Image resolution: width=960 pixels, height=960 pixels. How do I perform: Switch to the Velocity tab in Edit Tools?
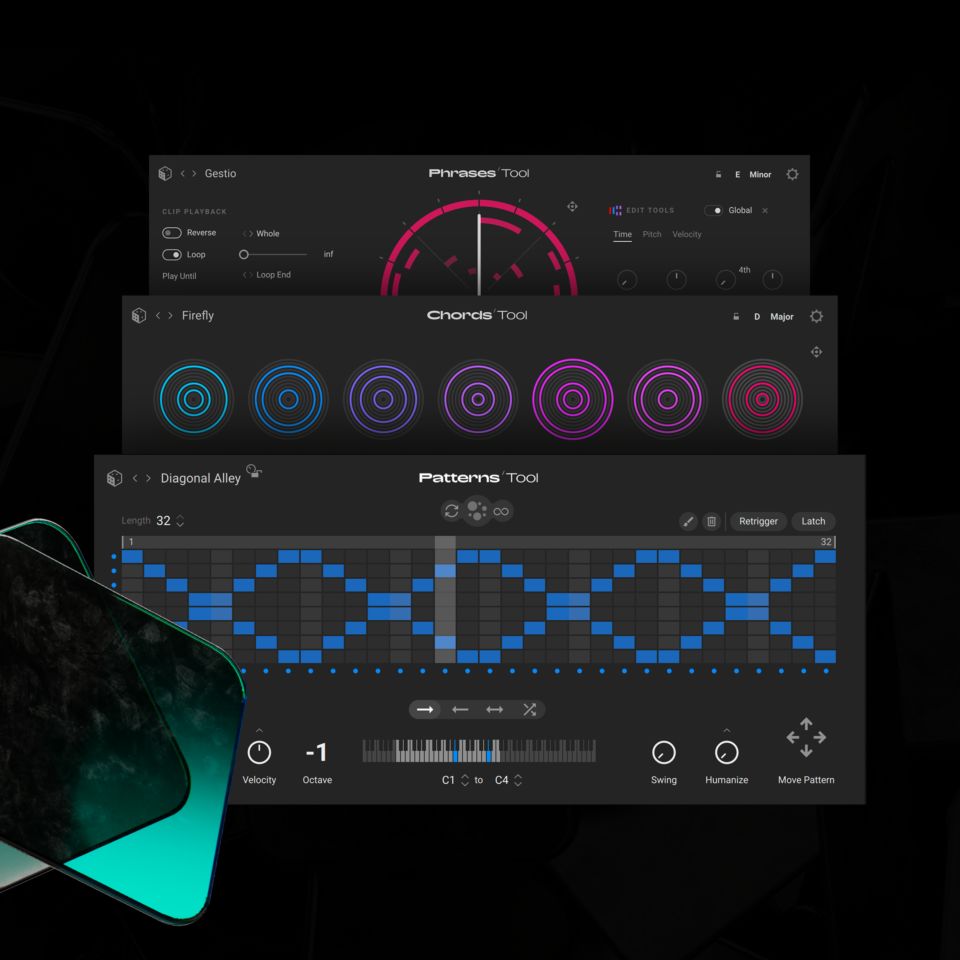pos(686,234)
